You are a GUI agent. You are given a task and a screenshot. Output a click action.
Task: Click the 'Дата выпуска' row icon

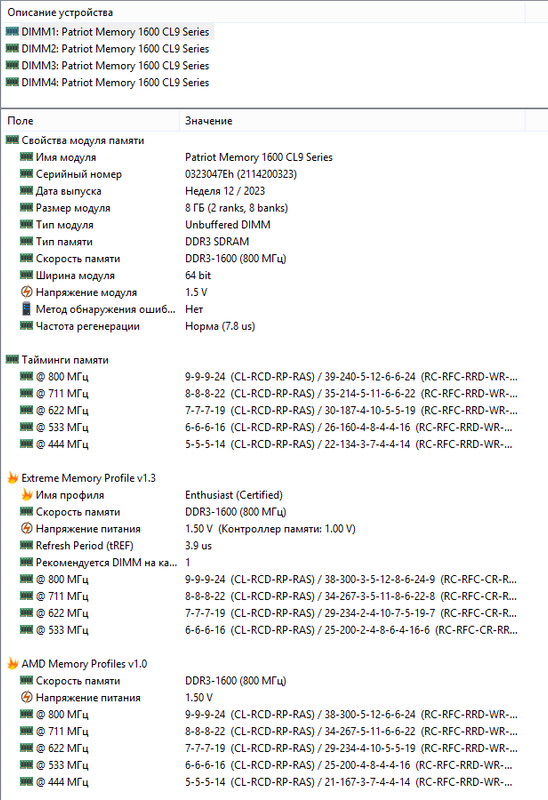click(x=27, y=191)
